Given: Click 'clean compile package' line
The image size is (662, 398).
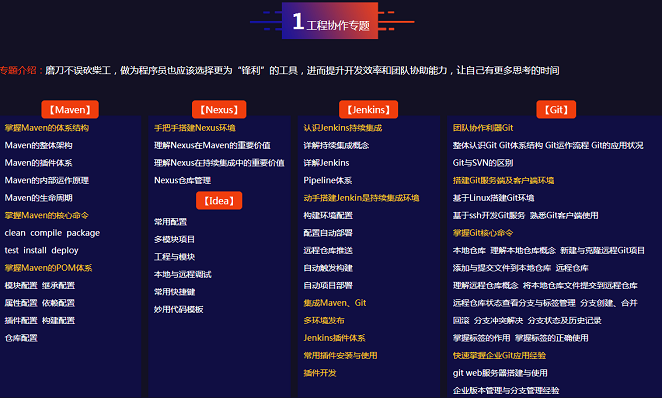Looking at the screenshot, I should pyautogui.click(x=52, y=233).
